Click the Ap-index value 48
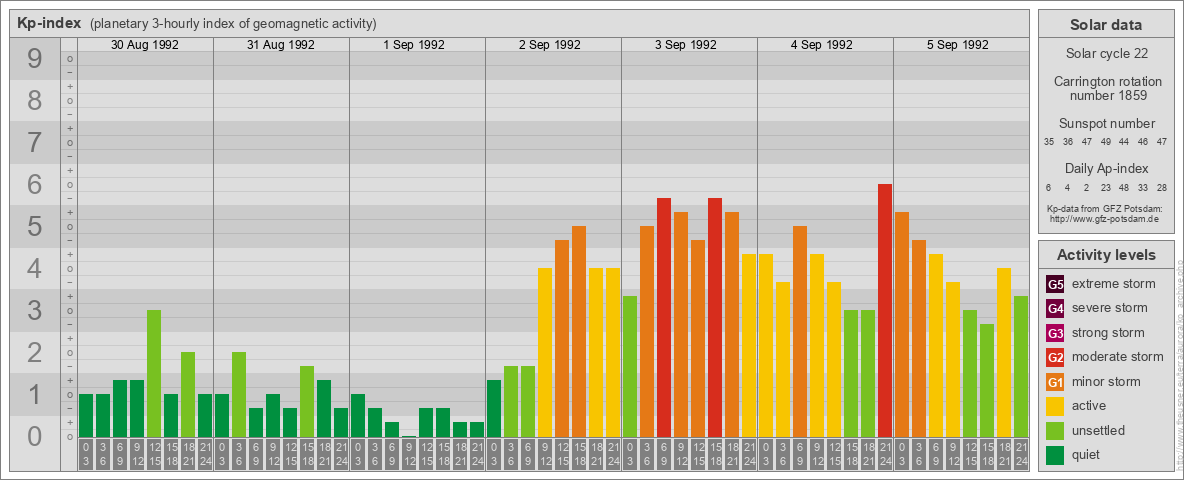1184x480 pixels. tap(1124, 187)
